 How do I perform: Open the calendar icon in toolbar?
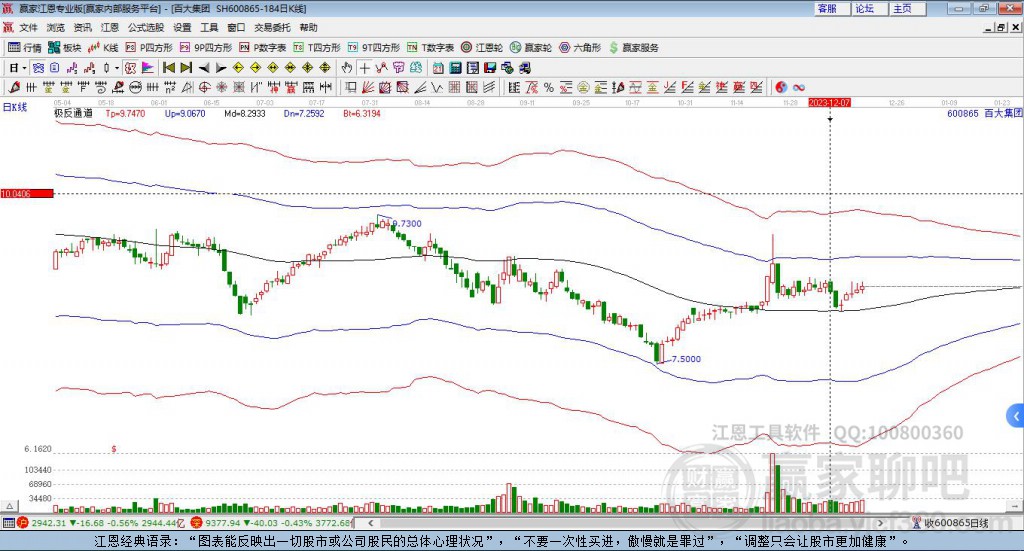tap(438, 68)
